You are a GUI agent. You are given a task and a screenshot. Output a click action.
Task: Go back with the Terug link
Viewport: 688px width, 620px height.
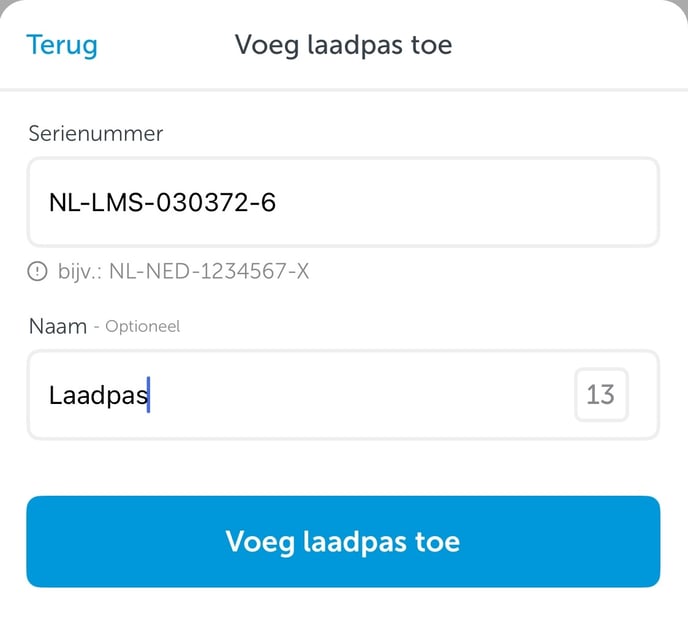tap(62, 45)
